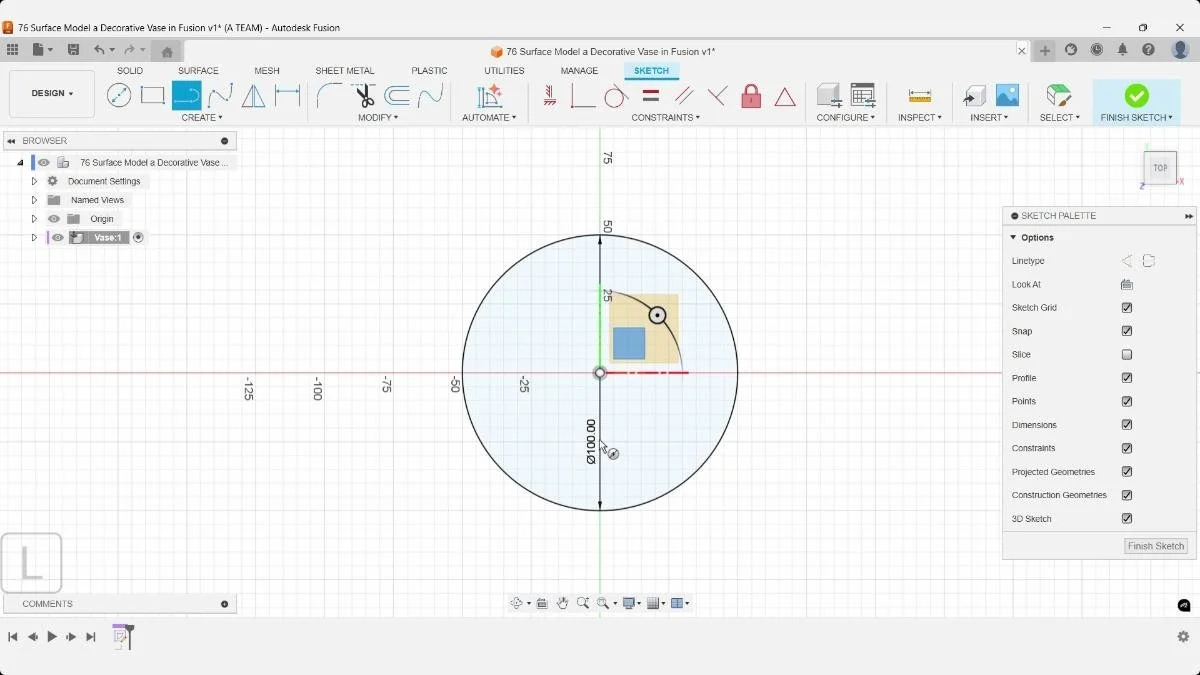Screen dimensions: 1200x675
Task: Click the Save disk icon
Action: (x=73, y=50)
